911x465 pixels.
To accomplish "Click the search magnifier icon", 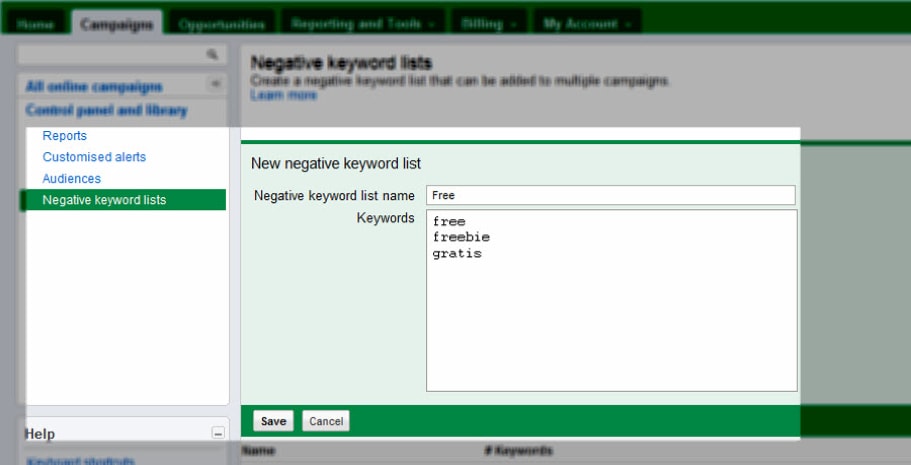I will 212,54.
